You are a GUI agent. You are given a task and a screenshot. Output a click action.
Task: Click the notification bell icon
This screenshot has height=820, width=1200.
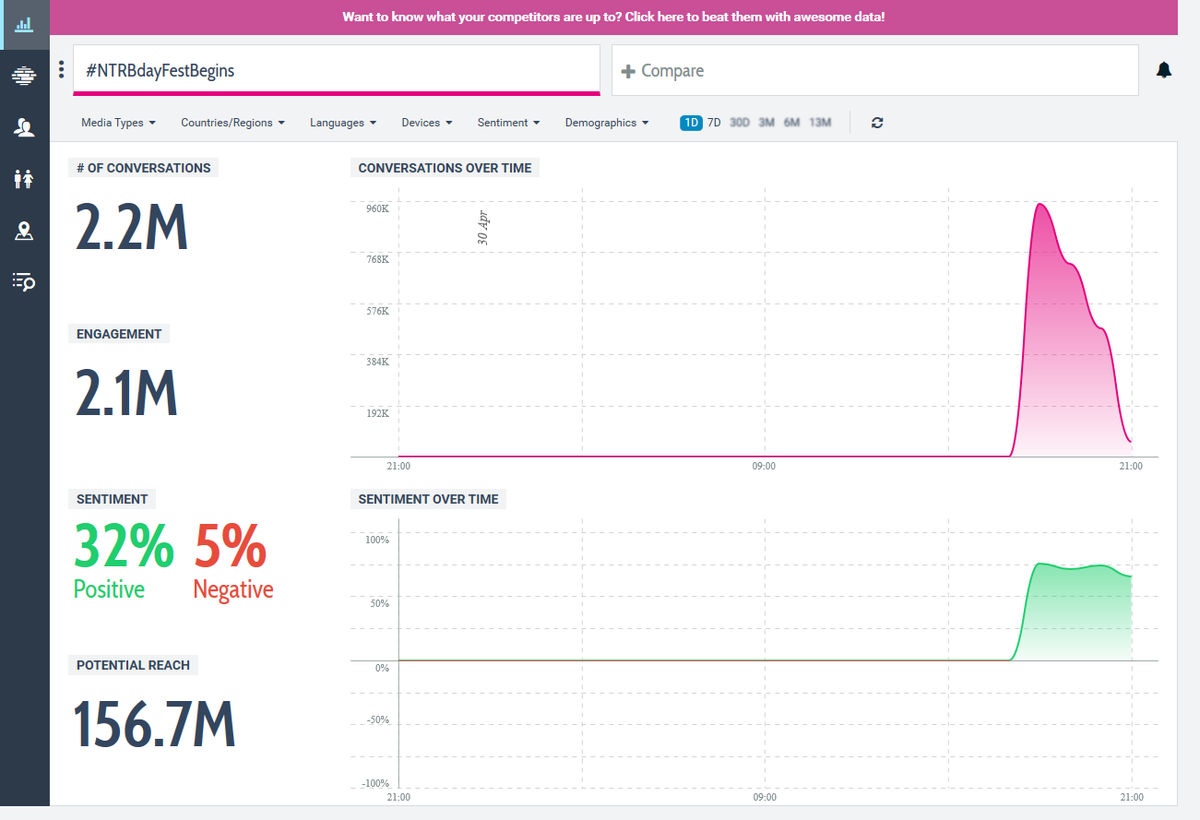point(1164,70)
